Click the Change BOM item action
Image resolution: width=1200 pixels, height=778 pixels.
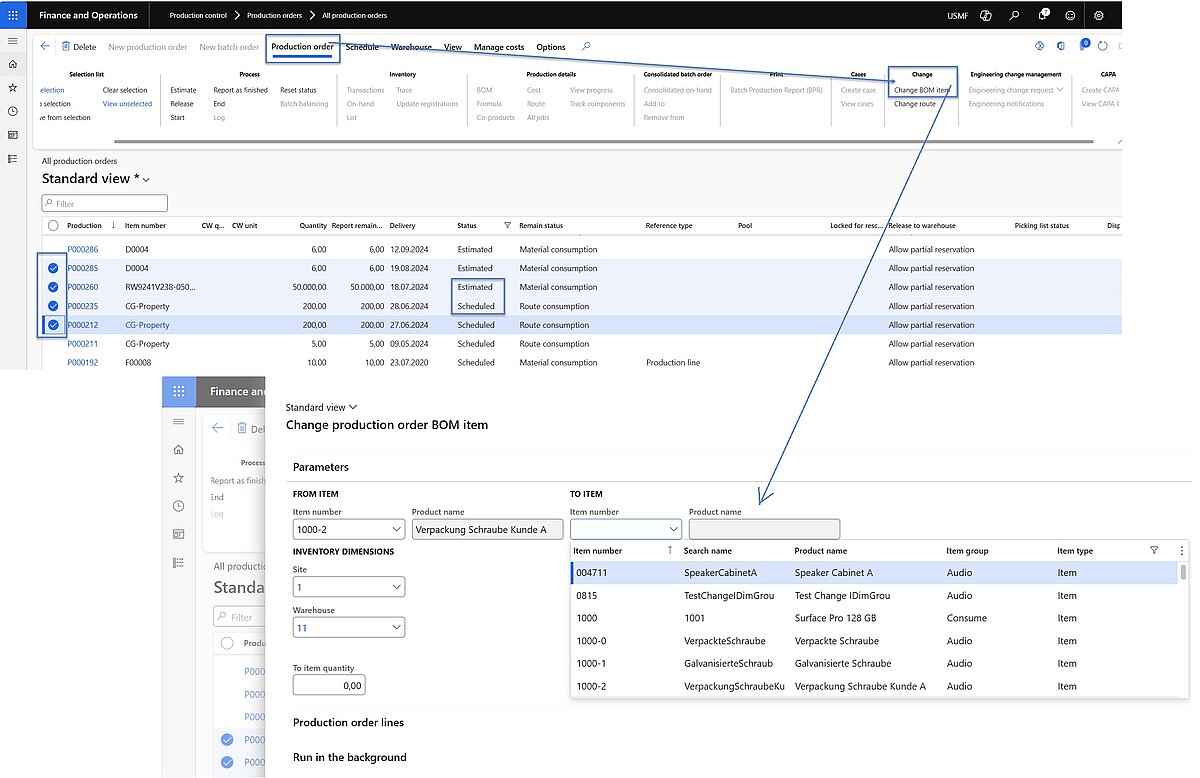pyautogui.click(x=922, y=89)
